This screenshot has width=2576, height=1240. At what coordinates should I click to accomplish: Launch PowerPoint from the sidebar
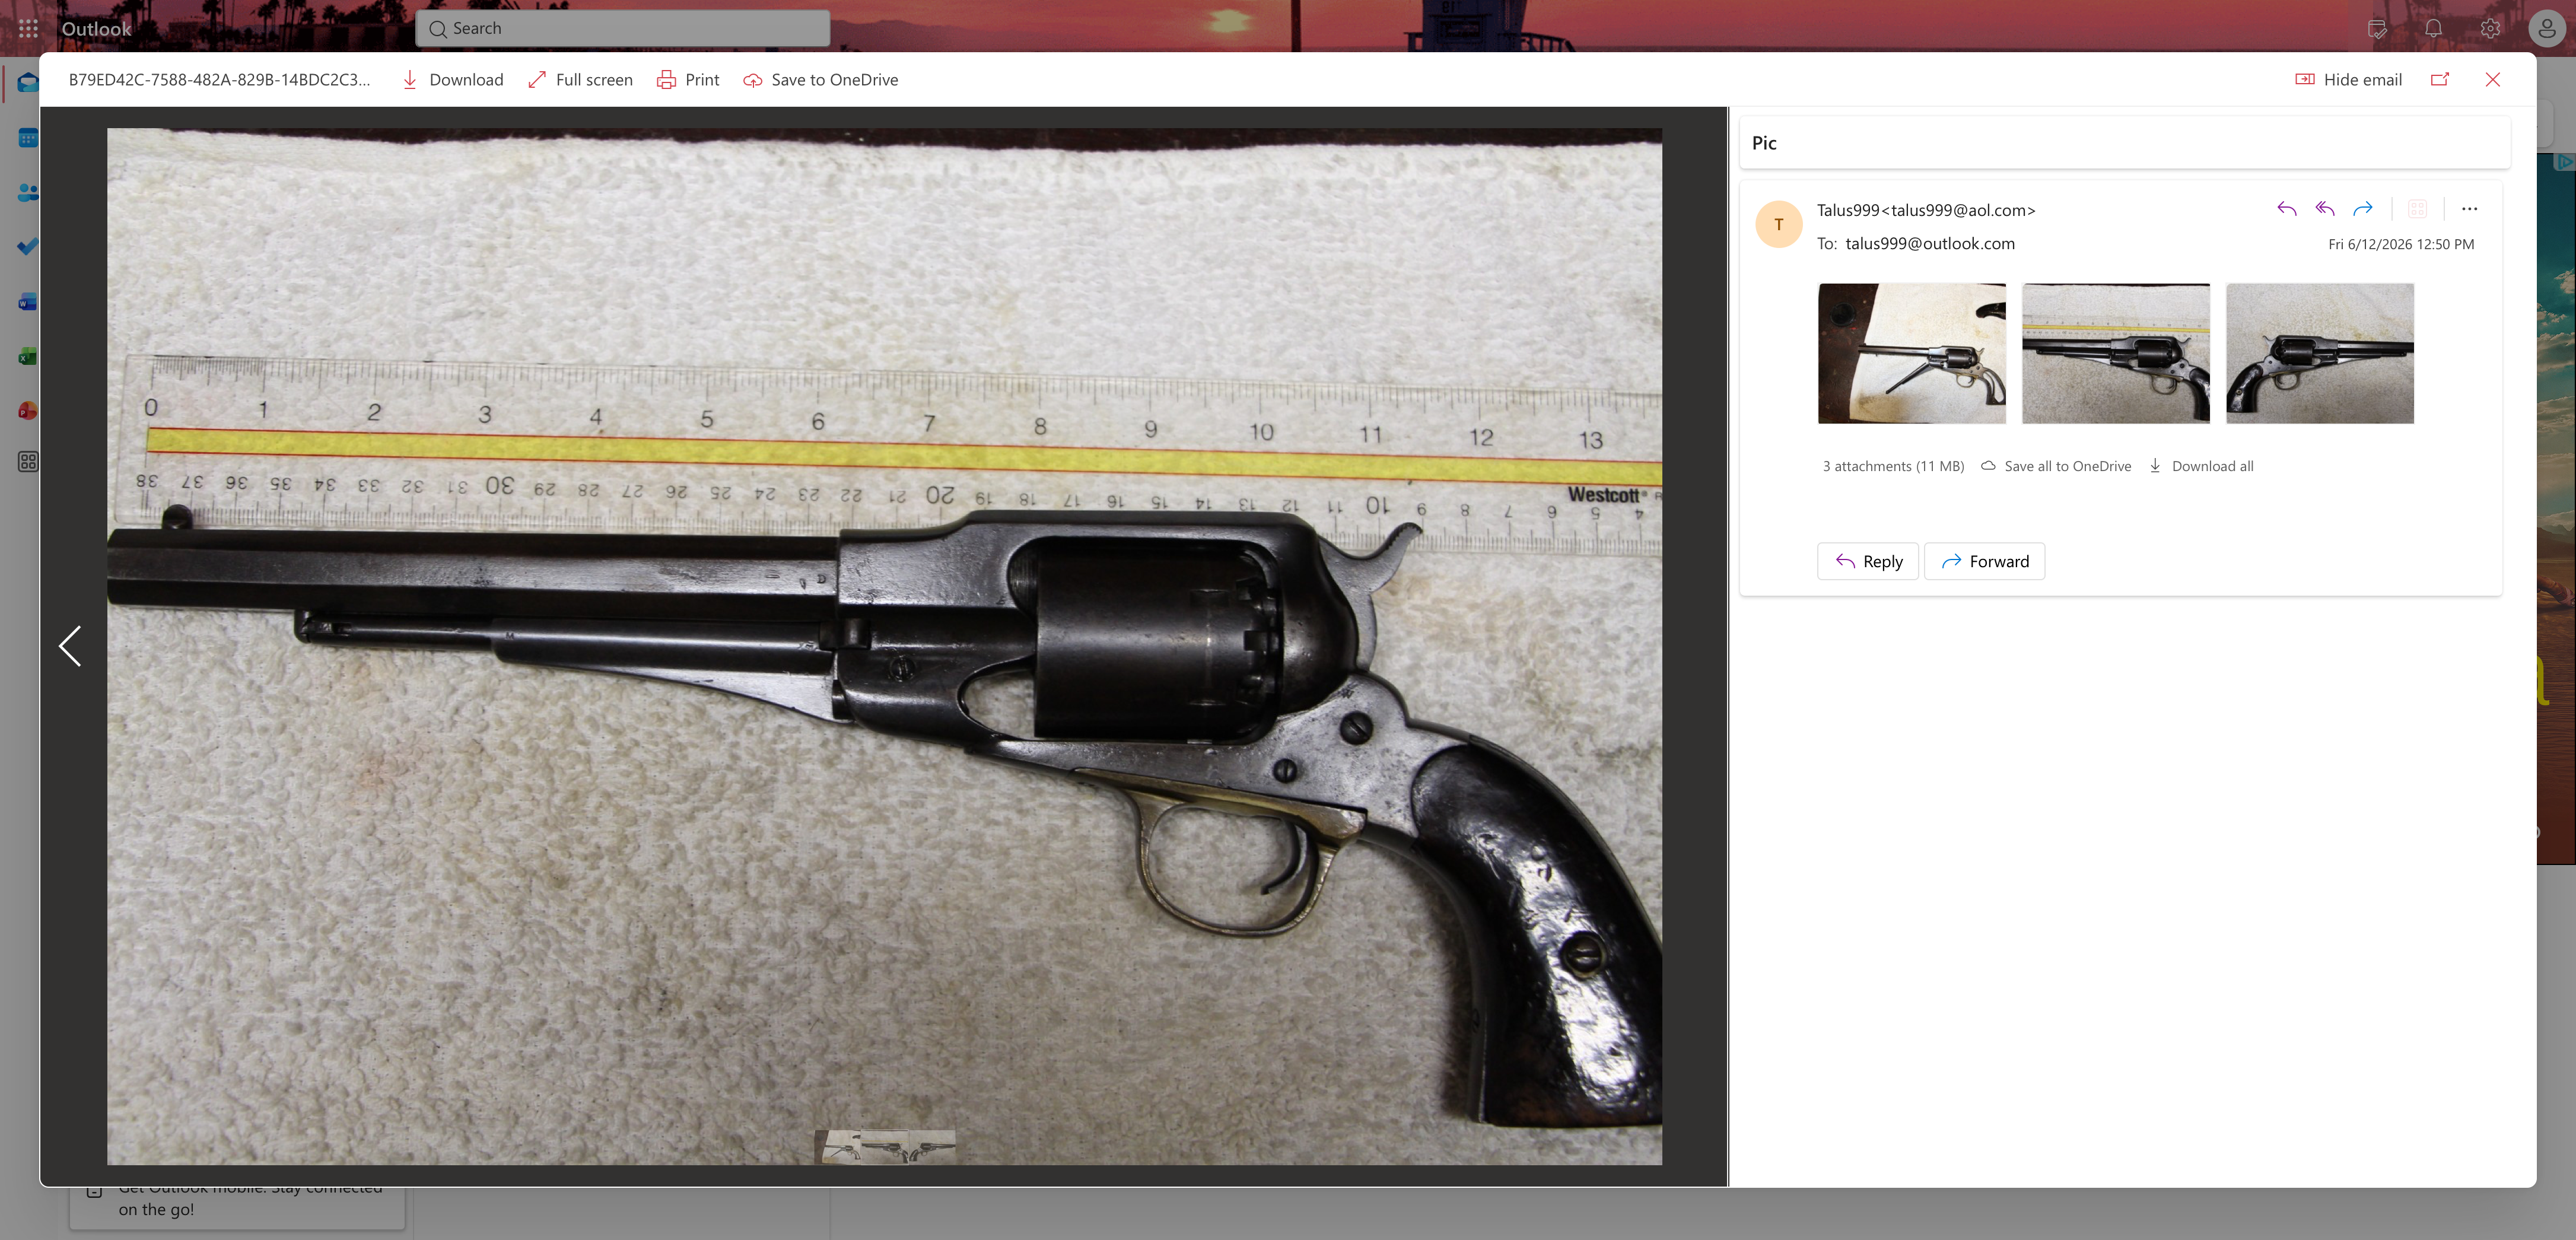(x=28, y=410)
